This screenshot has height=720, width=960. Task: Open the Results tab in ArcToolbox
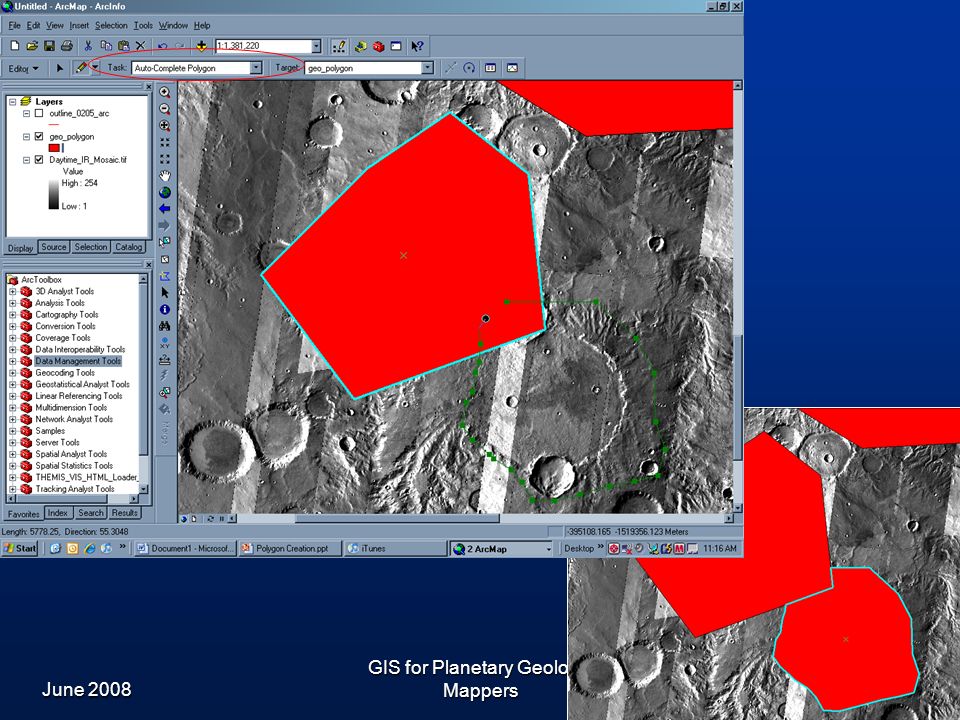pyautogui.click(x=124, y=512)
